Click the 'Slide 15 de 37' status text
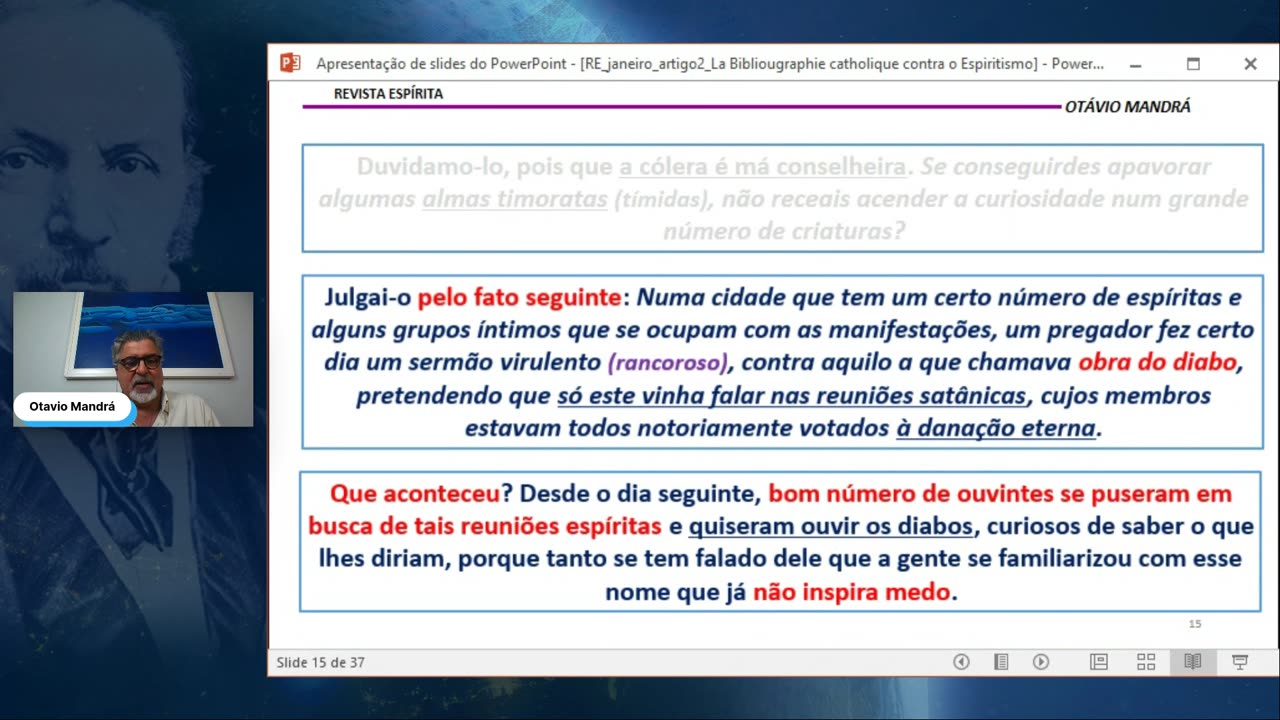Screen dimensions: 1280x720 [321, 662]
